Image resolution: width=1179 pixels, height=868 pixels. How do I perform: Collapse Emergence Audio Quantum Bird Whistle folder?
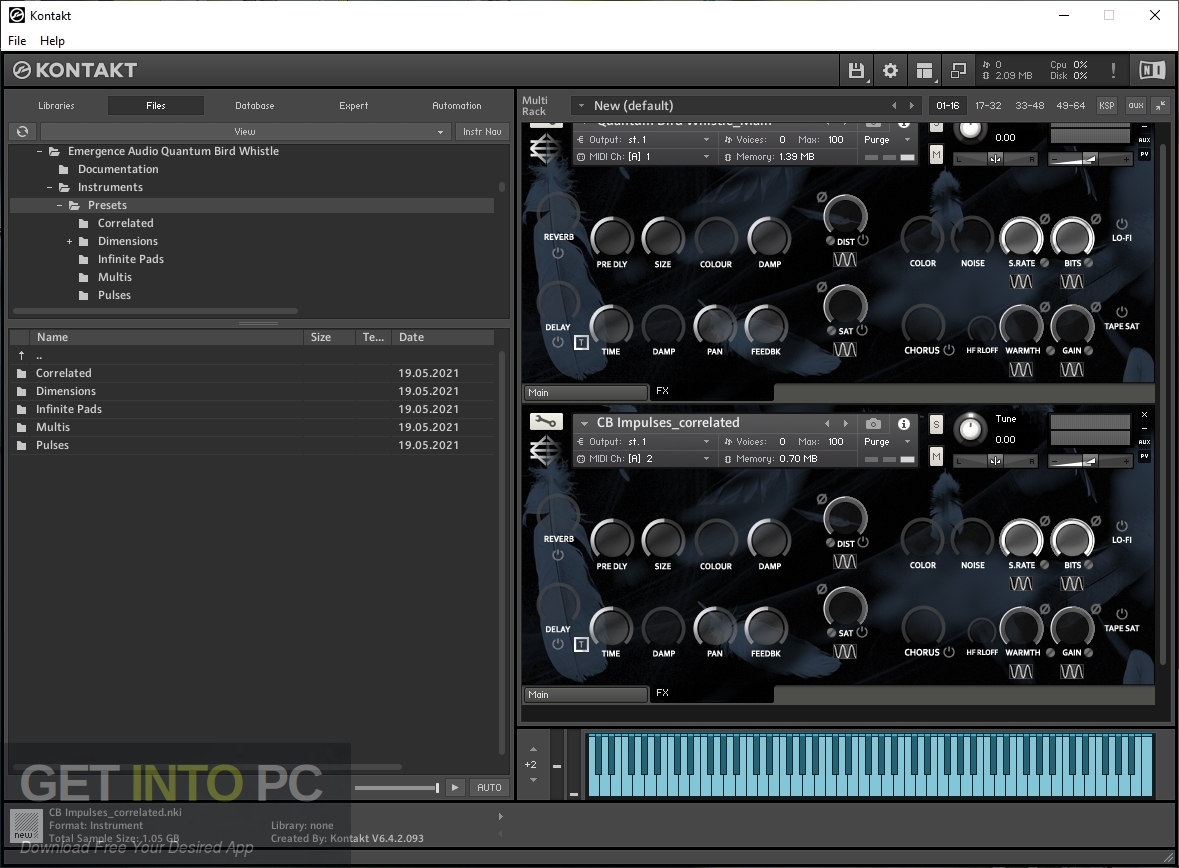[x=39, y=151]
